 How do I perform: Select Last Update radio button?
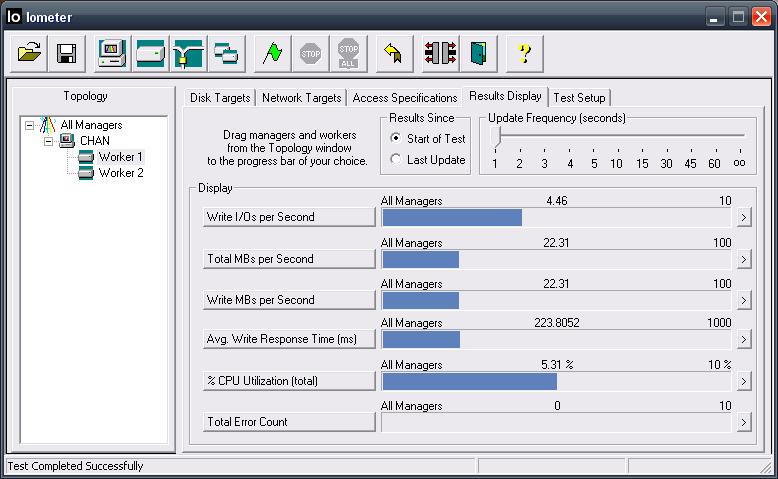(x=395, y=159)
